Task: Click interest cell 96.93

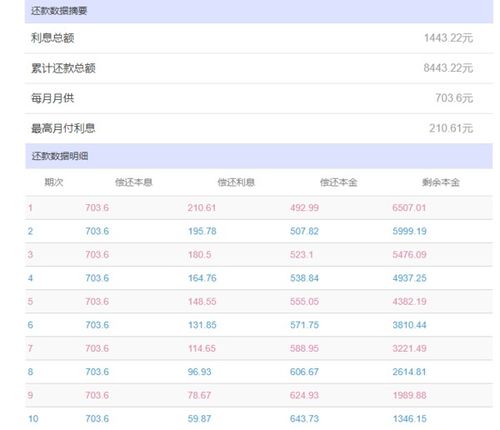Action: click(199, 372)
